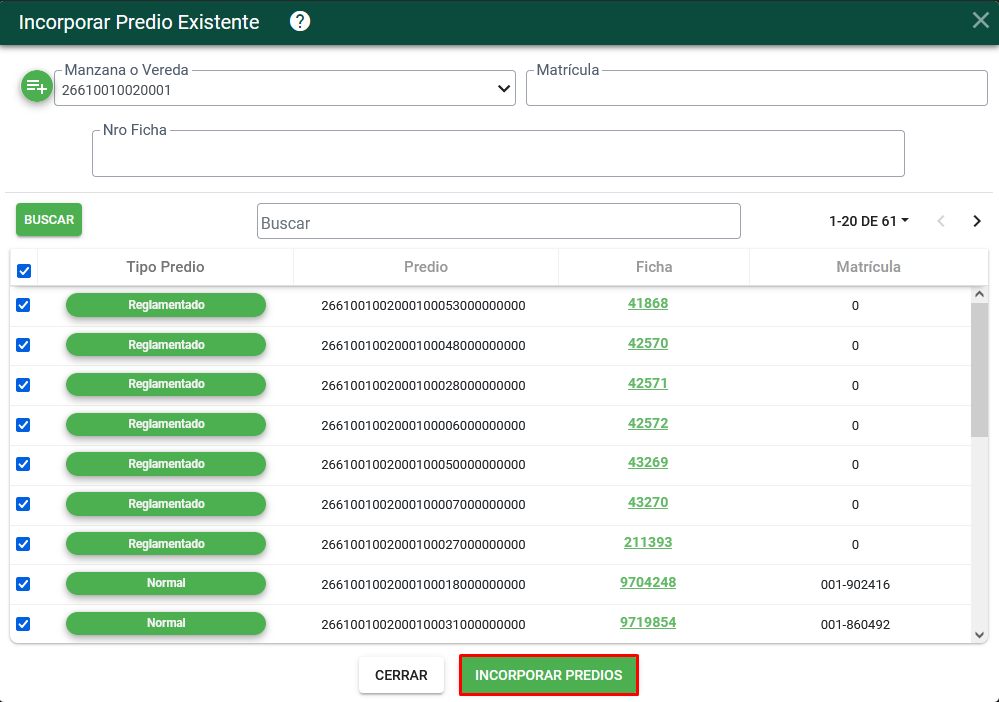Open the help question mark icon
999x702 pixels.
click(300, 22)
